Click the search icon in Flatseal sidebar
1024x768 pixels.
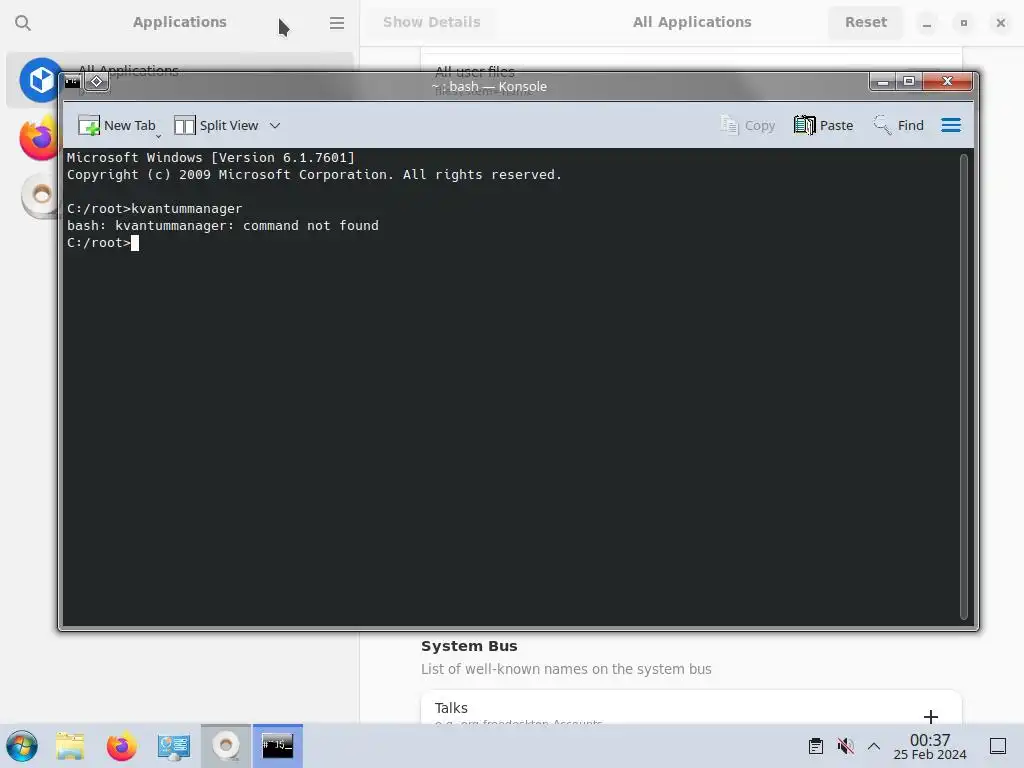point(23,23)
